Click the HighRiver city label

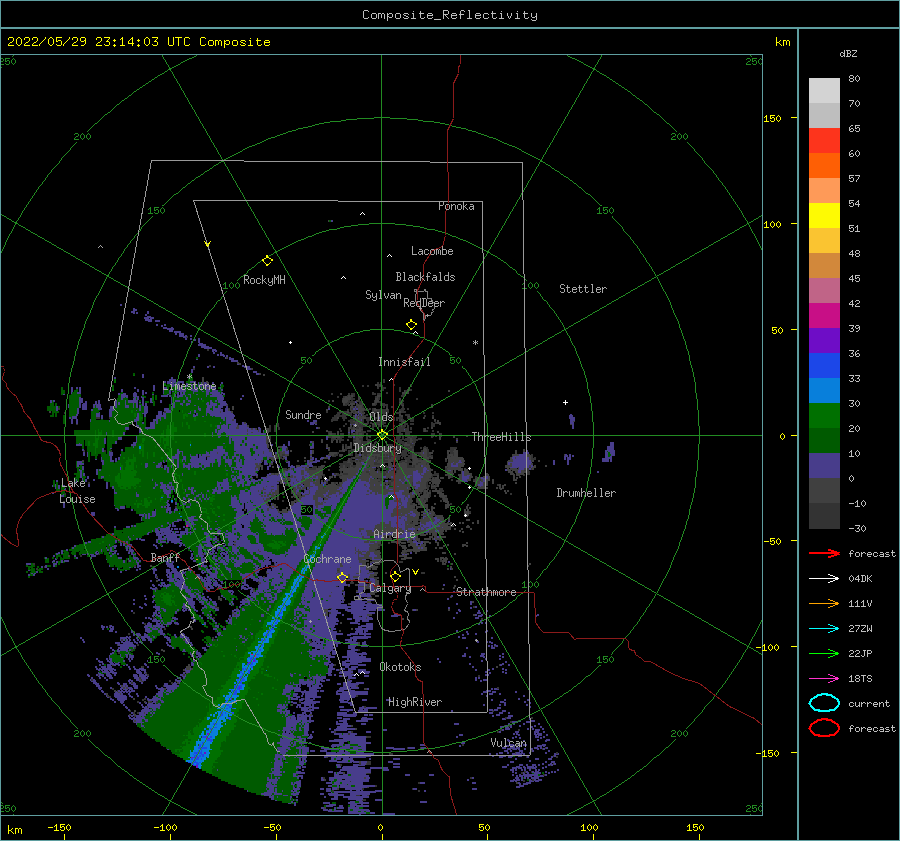[414, 702]
